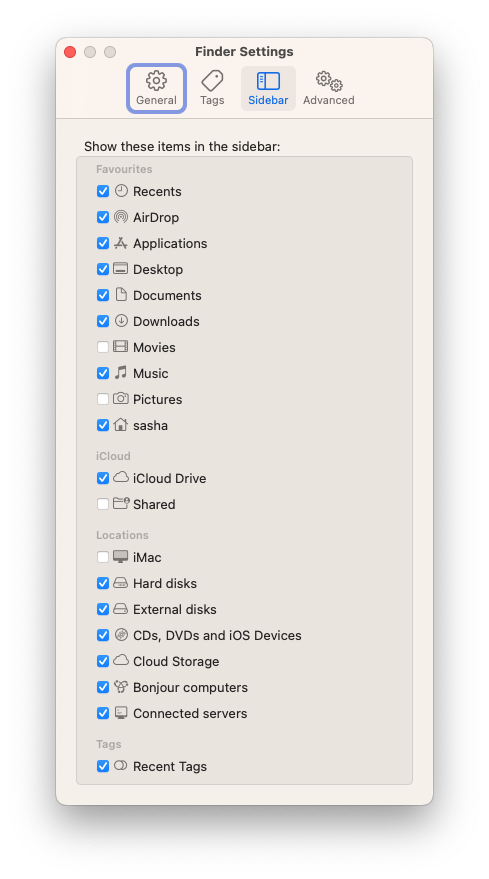Image resolution: width=489 pixels, height=879 pixels.
Task: Click the sasha home folder icon
Action: pos(121,425)
